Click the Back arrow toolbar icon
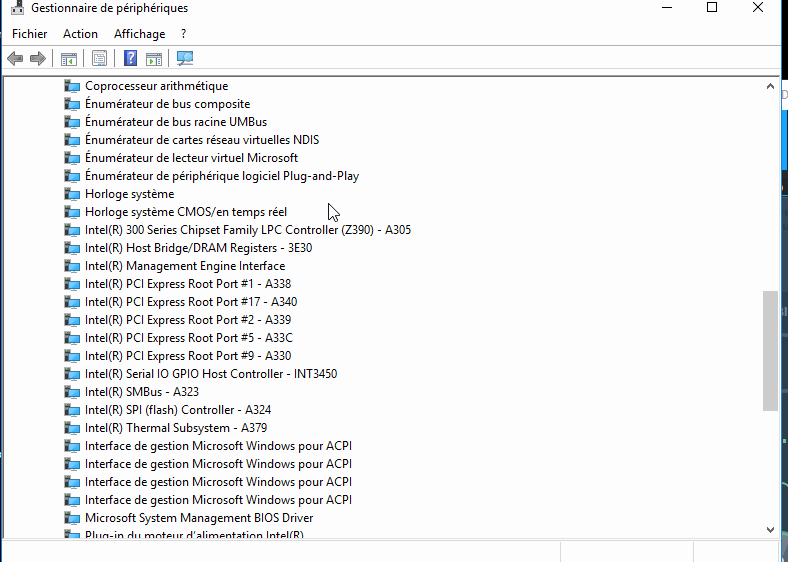This screenshot has height=562, width=788. (x=15, y=59)
